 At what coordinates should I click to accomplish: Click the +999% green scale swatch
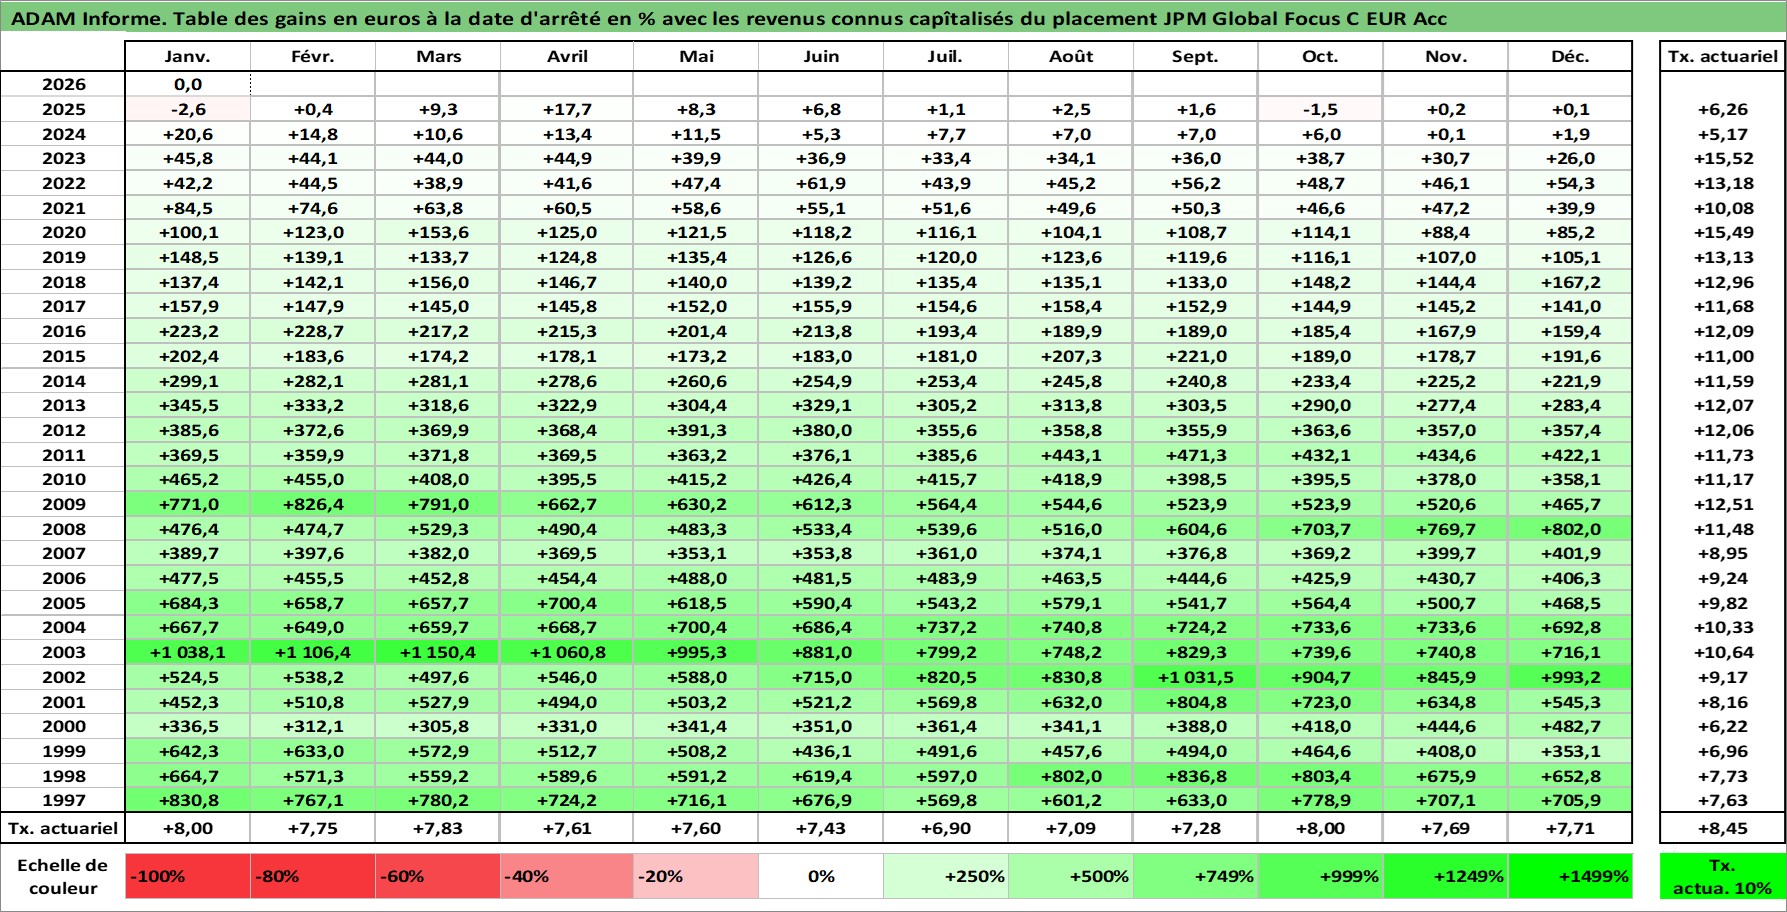(1320, 876)
